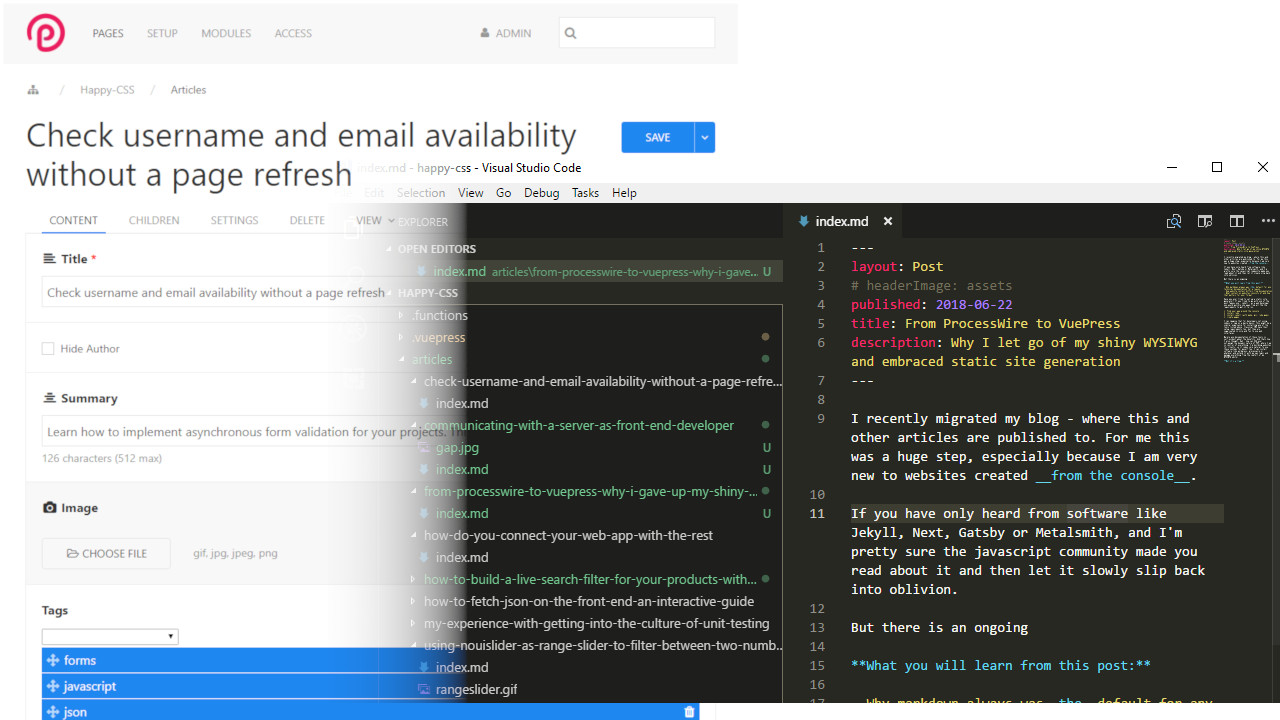
Task: Click the 'published: 2018-06-22' line
Action: (931, 305)
